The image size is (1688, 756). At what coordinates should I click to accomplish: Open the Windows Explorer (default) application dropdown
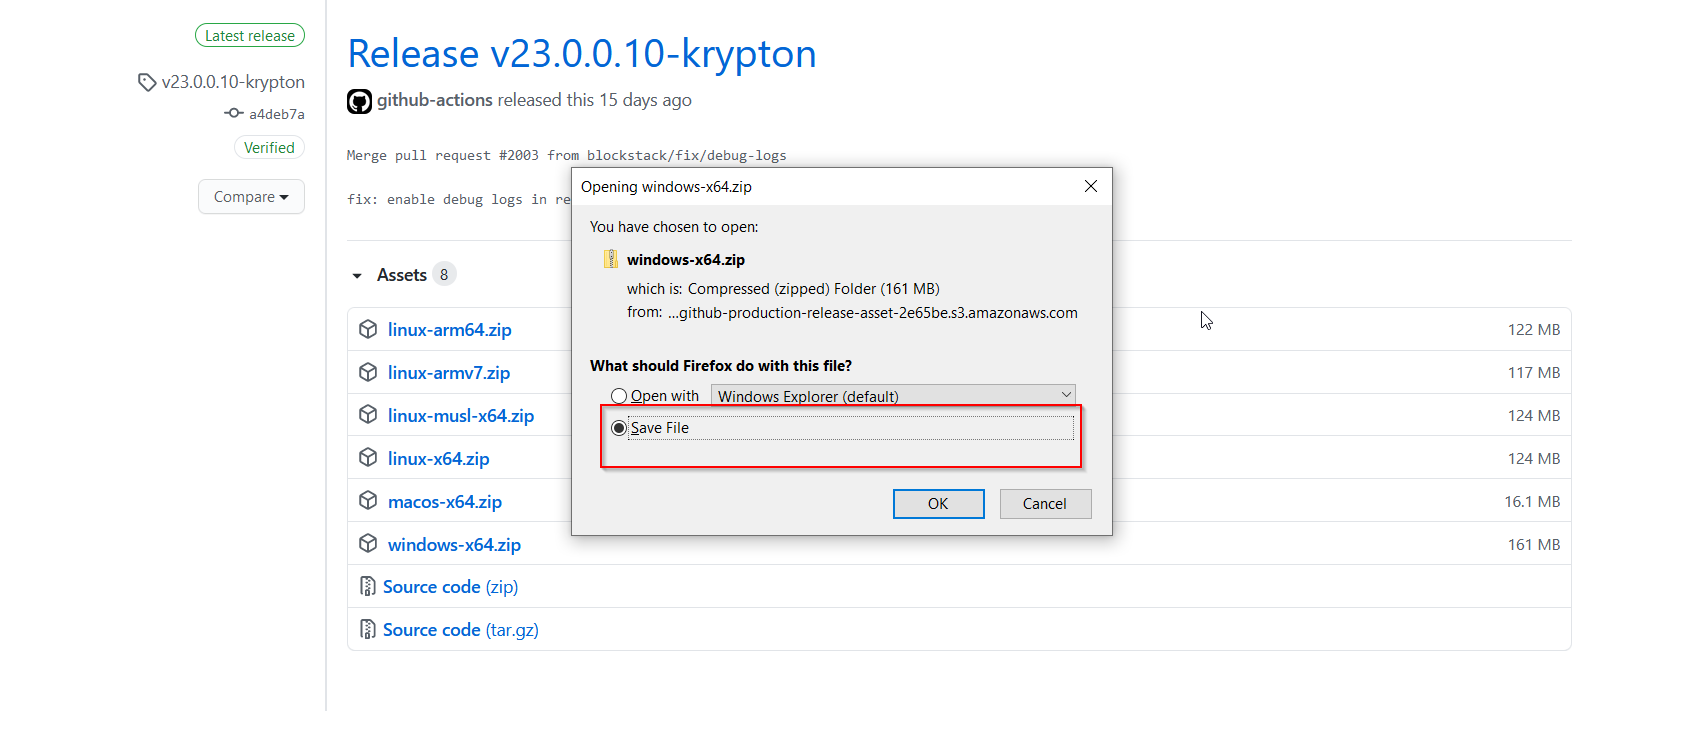point(893,396)
